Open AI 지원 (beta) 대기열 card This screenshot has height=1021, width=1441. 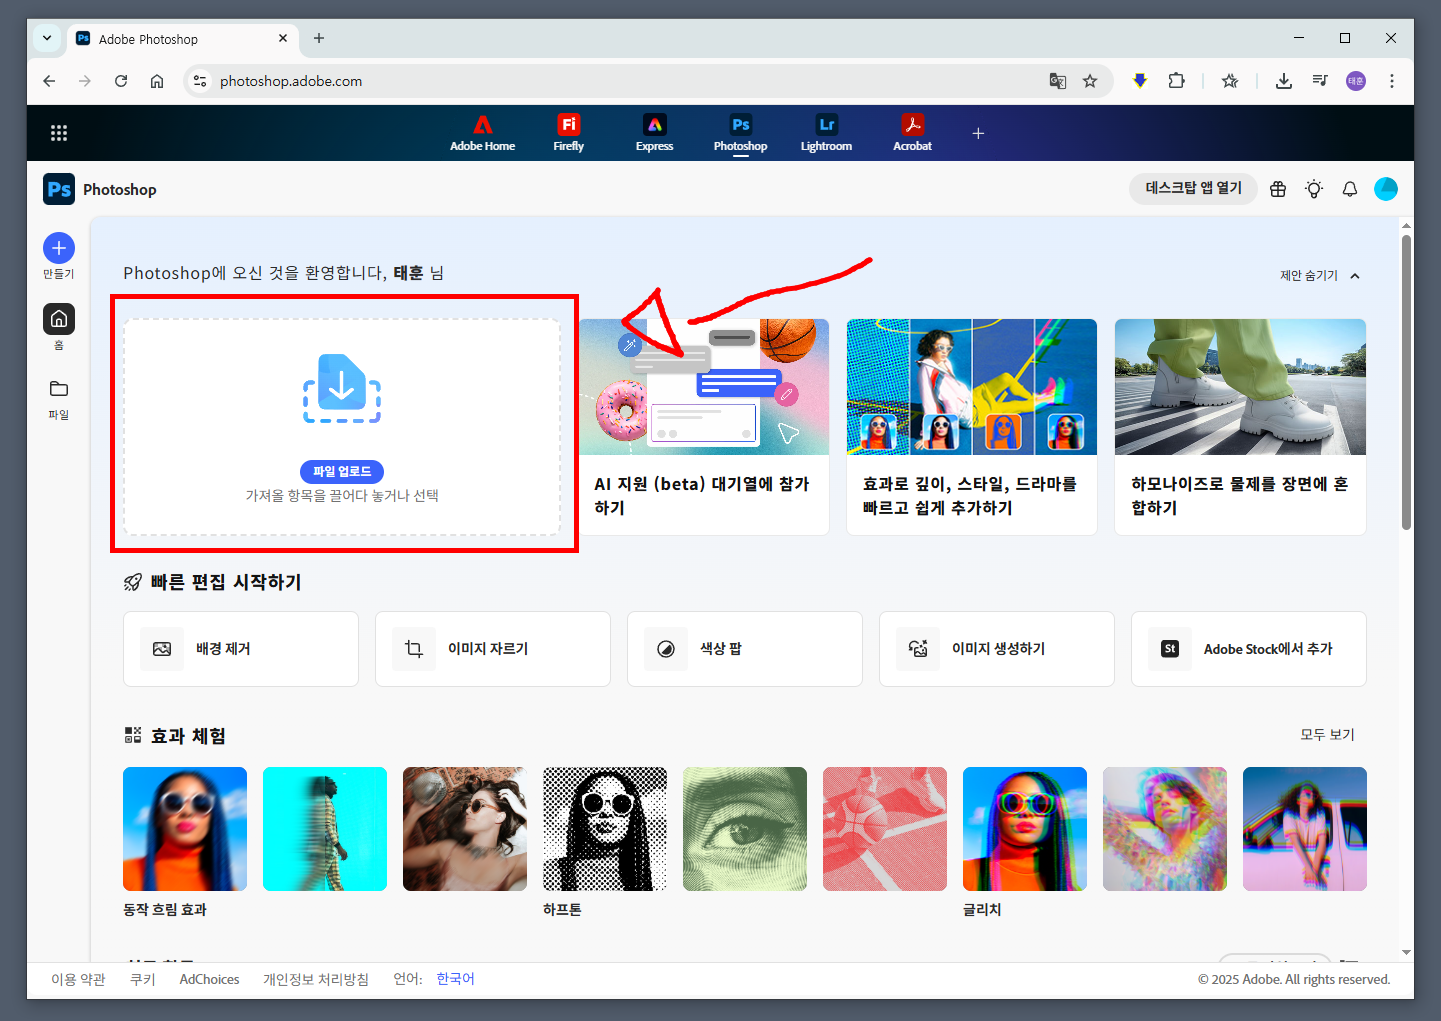[x=704, y=427]
